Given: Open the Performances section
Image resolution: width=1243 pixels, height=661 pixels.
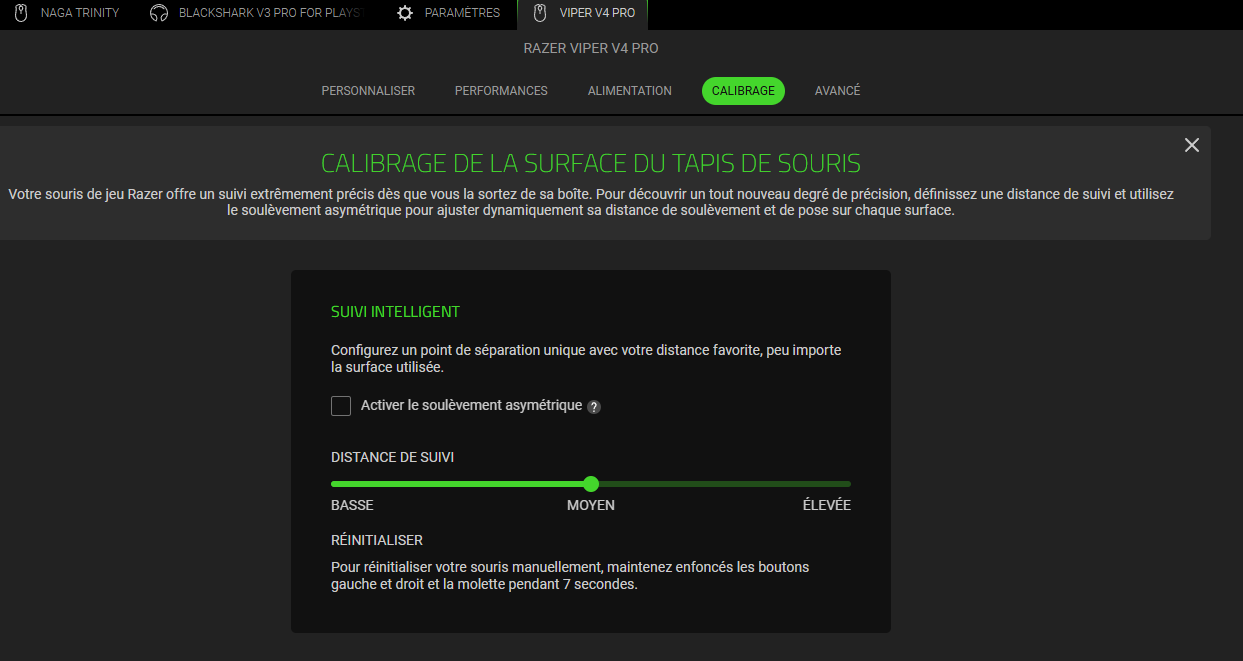Looking at the screenshot, I should 501,91.
